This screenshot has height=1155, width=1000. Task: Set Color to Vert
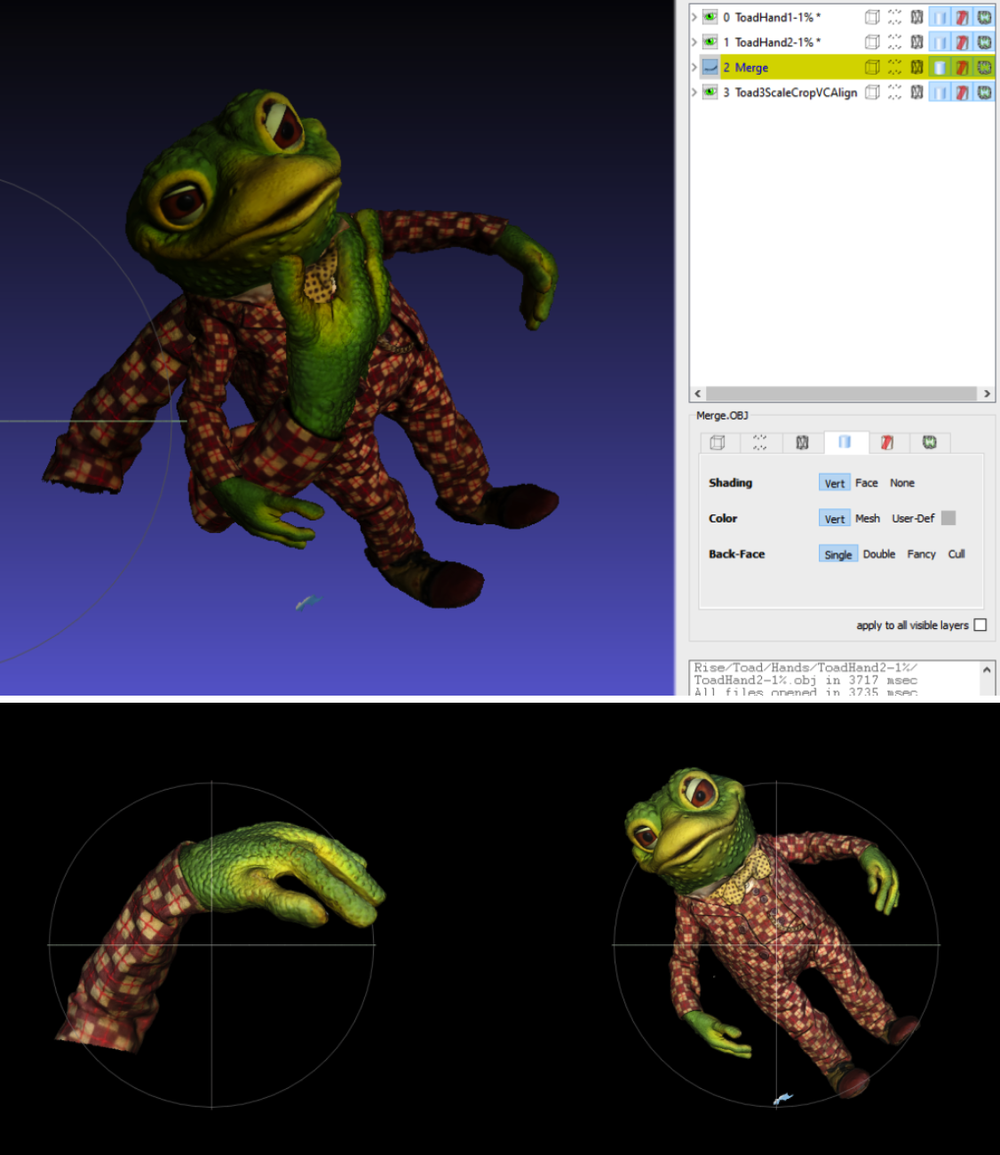pyautogui.click(x=834, y=518)
